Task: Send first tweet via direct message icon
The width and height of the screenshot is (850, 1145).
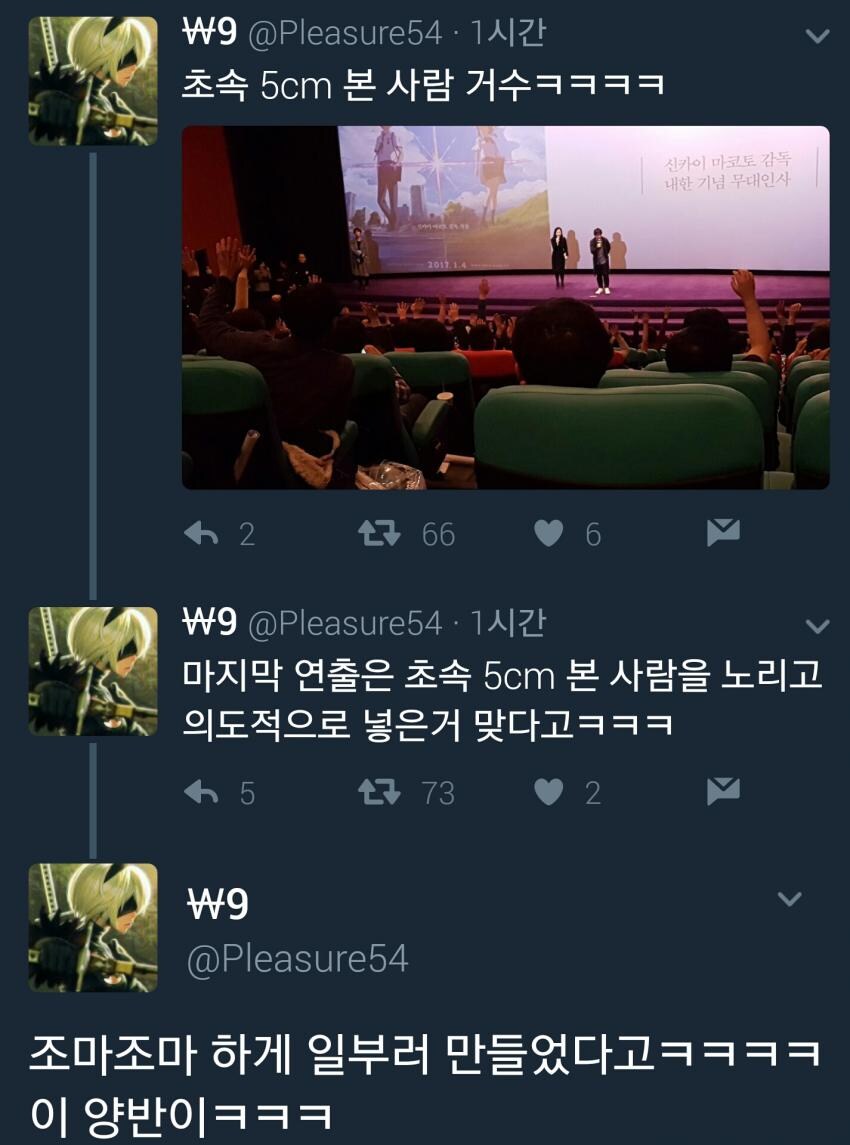Action: click(x=723, y=533)
